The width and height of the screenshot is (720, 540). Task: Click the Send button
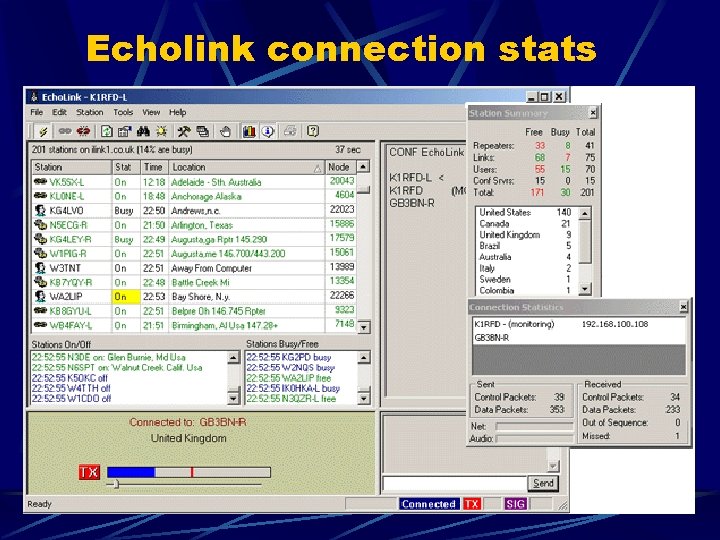[543, 483]
